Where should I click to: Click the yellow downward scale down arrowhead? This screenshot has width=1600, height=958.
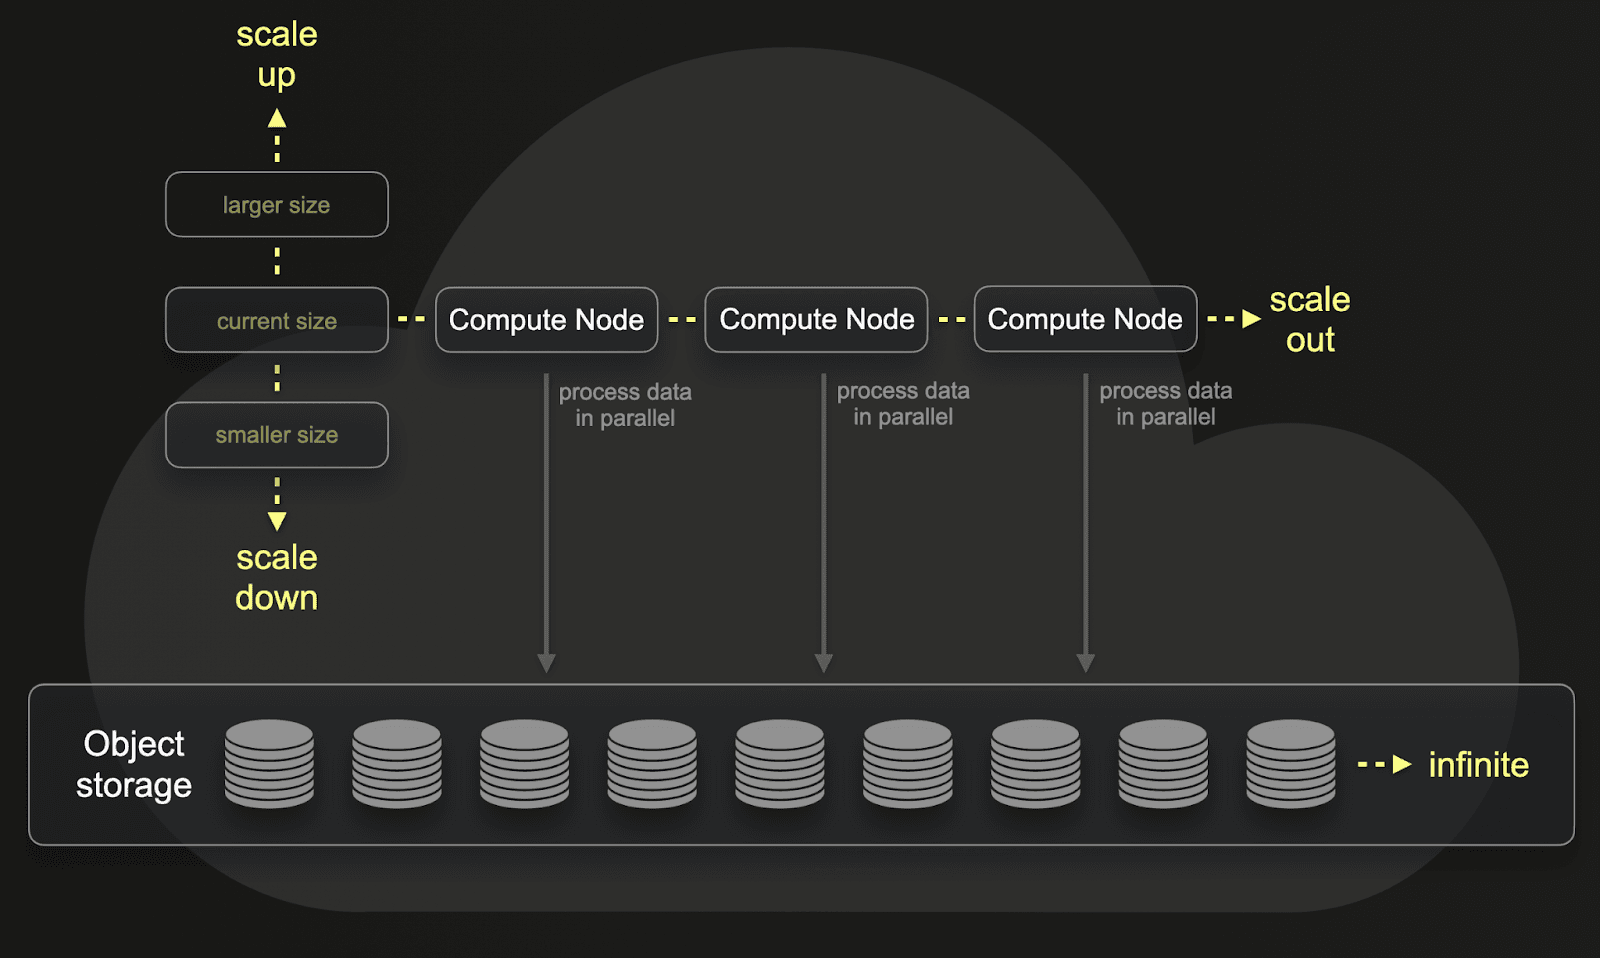[x=277, y=521]
